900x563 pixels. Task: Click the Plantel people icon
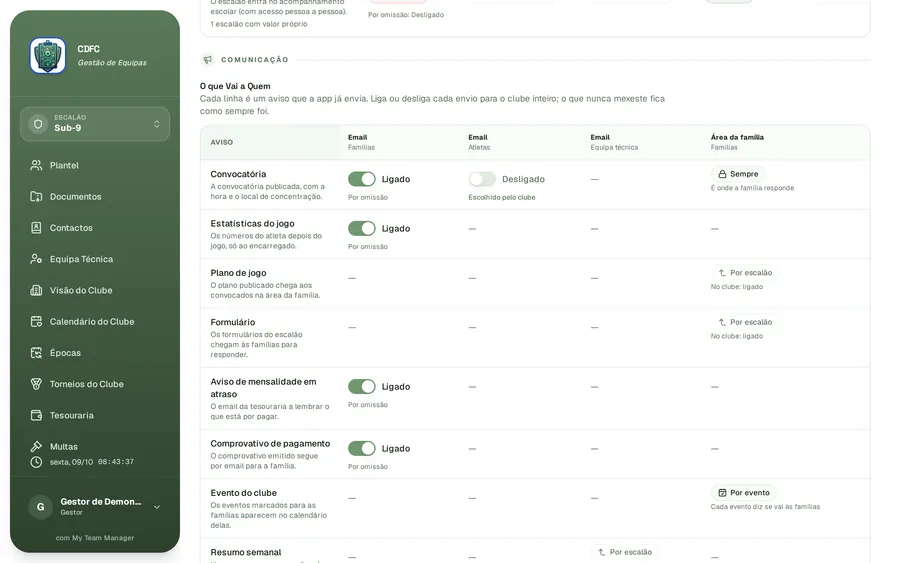pos(36,165)
